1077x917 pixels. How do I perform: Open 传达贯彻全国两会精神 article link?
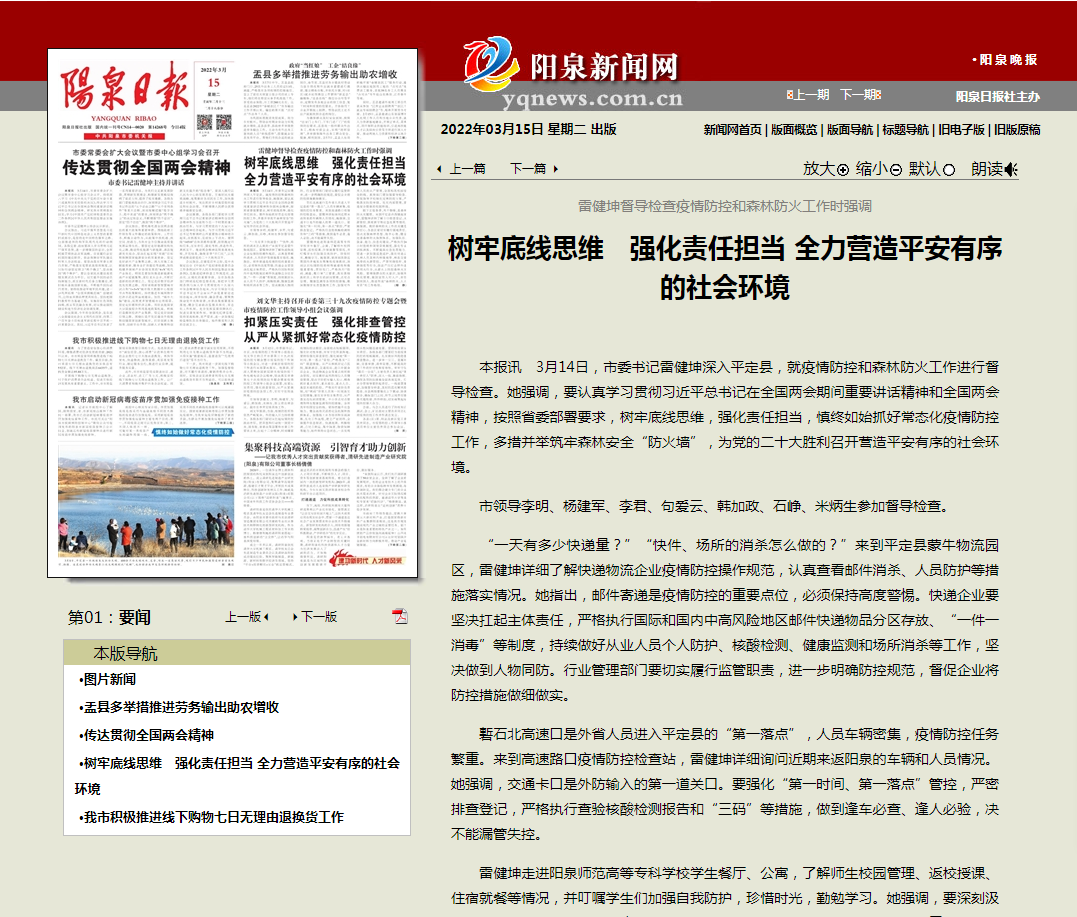(x=149, y=735)
